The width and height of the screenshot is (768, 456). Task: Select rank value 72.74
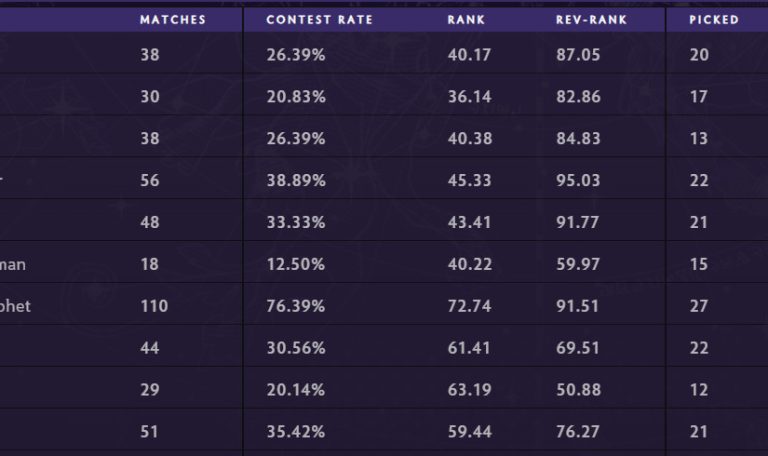469,306
